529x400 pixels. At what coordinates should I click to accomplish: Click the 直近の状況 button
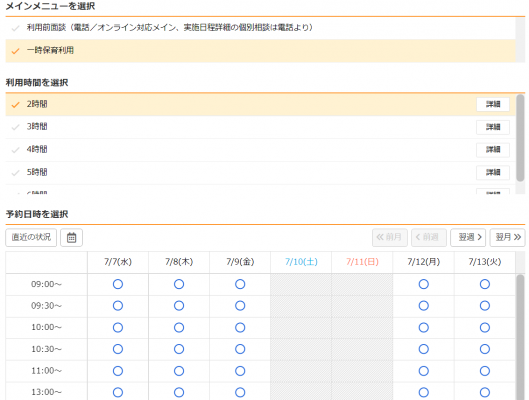click(31, 237)
